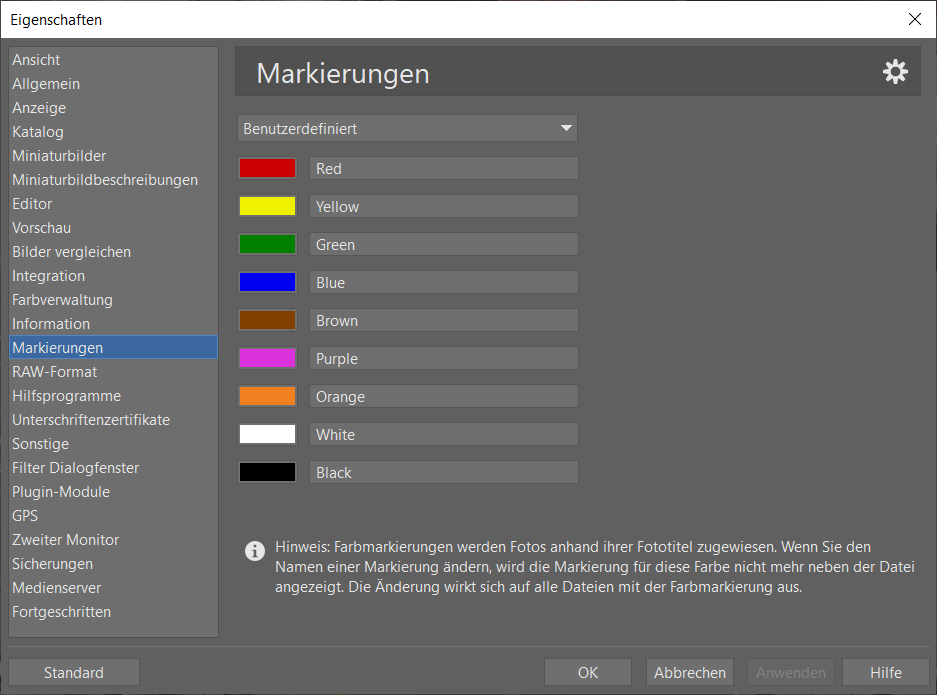Click the gear settings icon in header
937x695 pixels.
[x=895, y=72]
